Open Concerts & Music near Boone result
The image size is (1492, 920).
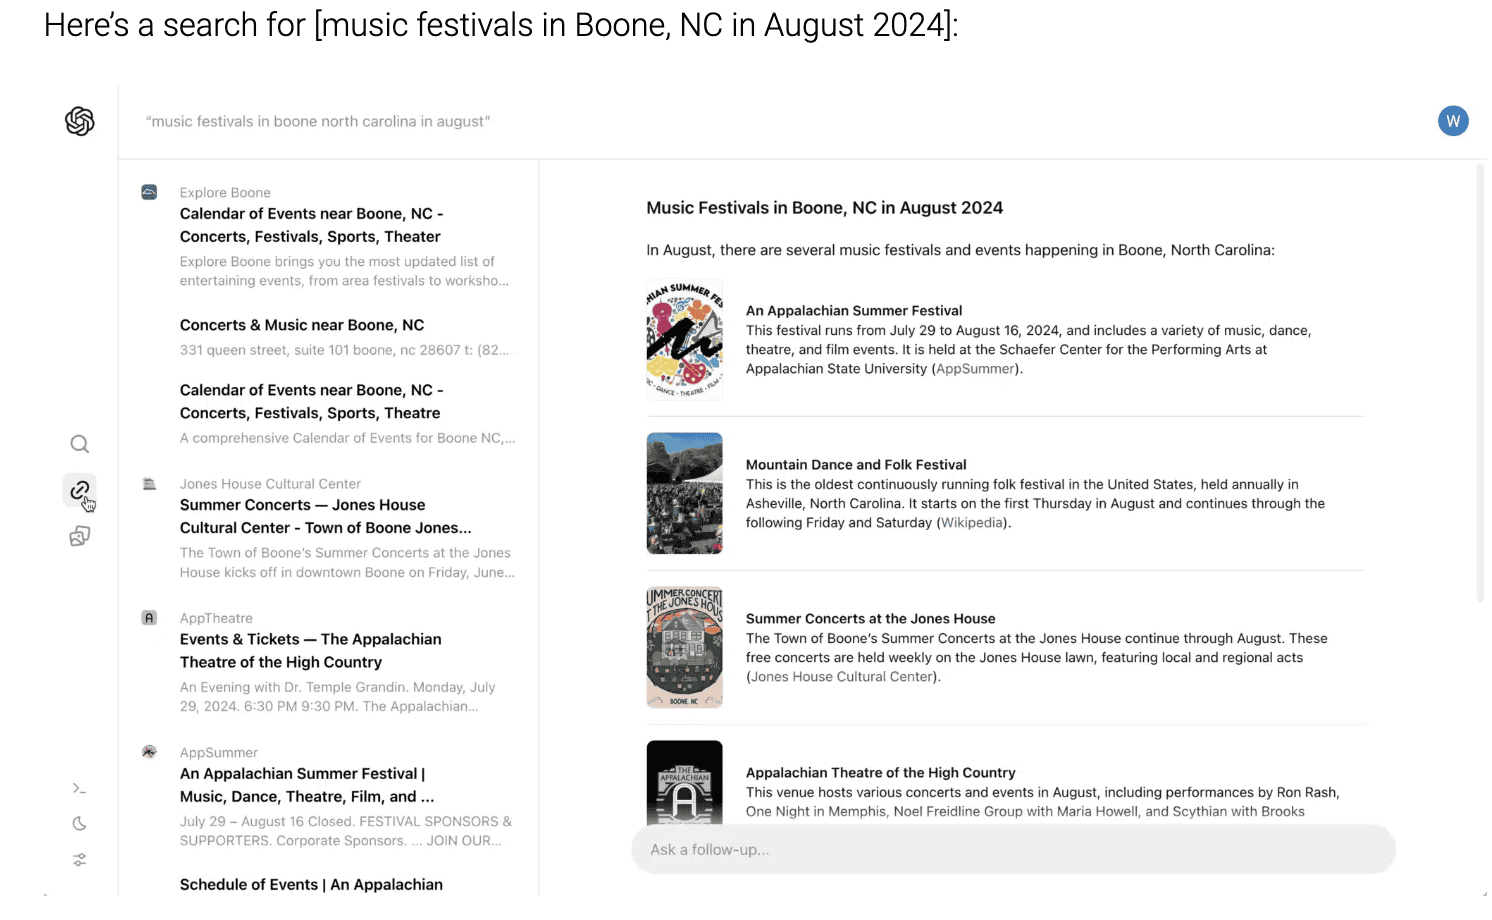[x=302, y=325]
